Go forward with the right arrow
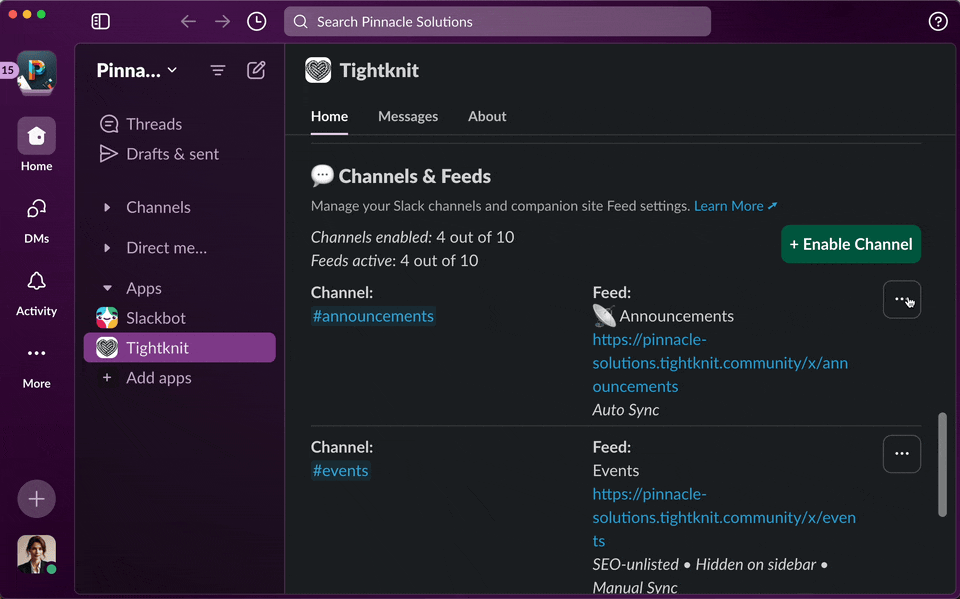The image size is (960, 599). pos(222,21)
